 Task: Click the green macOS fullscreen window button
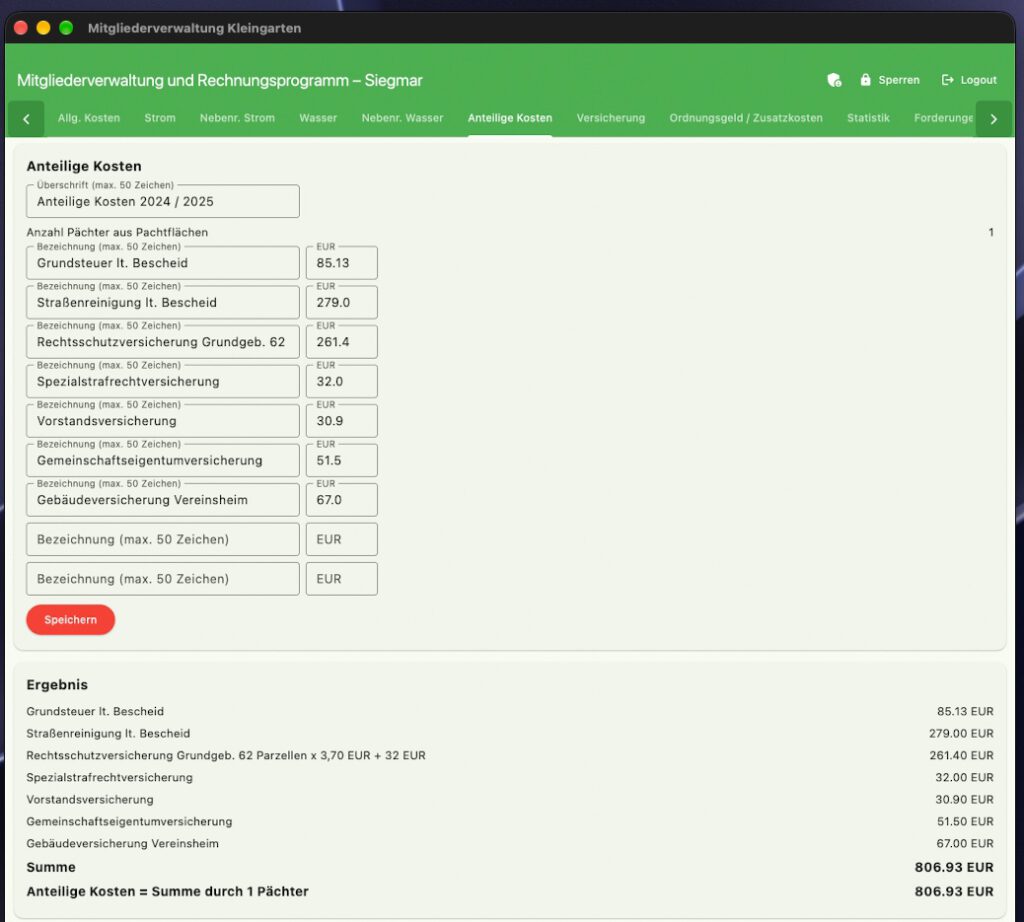click(66, 27)
